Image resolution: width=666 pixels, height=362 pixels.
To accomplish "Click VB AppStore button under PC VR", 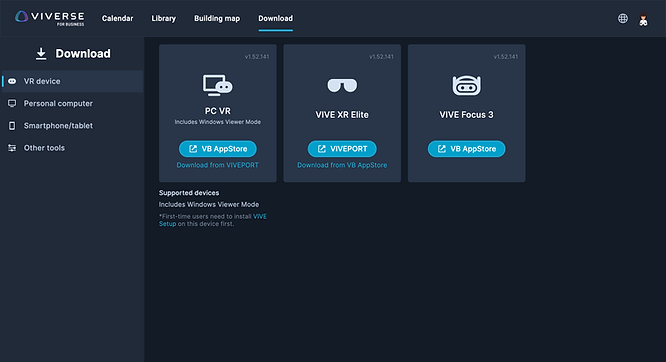I will (x=217, y=149).
